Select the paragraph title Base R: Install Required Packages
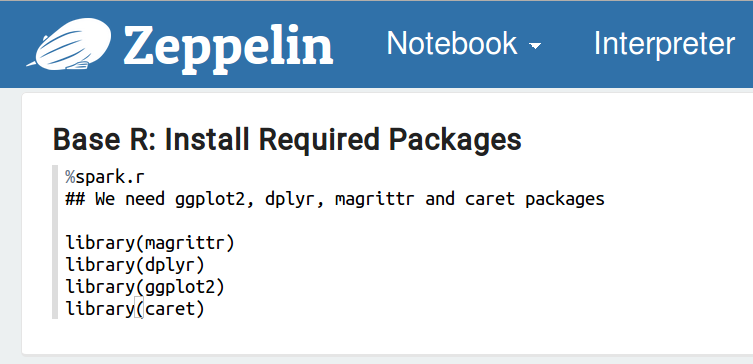The image size is (753, 364). point(287,140)
